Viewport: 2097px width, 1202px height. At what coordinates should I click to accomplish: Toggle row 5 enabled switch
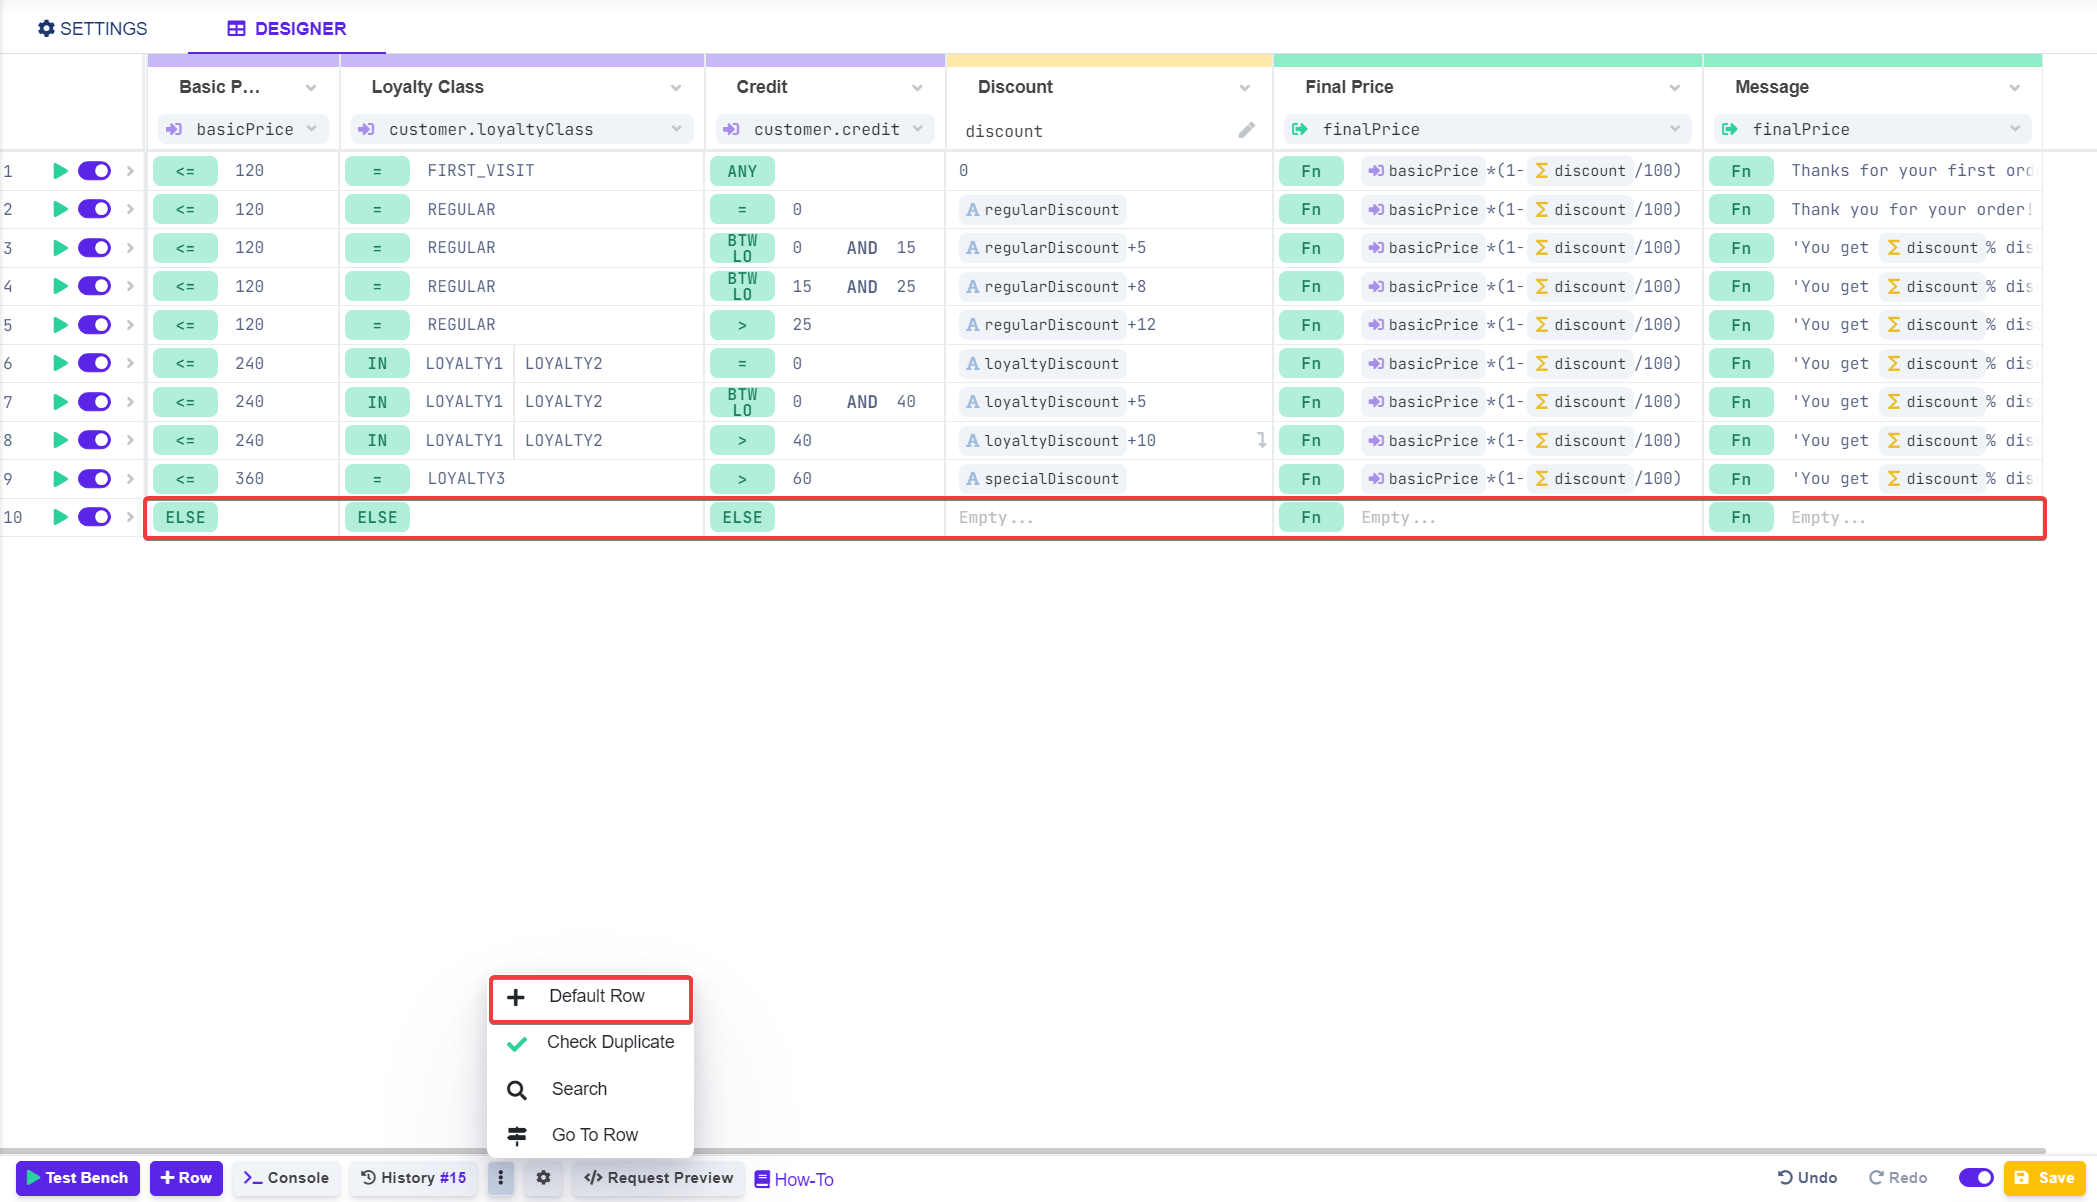[95, 325]
